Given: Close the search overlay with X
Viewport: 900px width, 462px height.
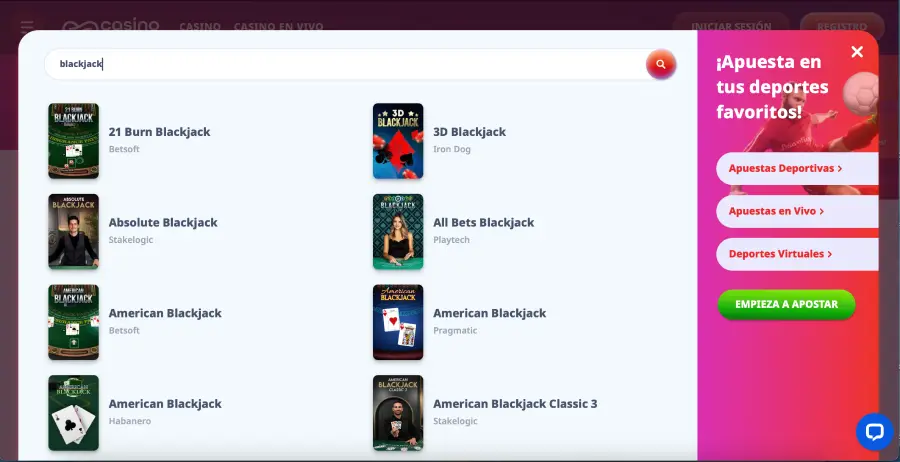Looking at the screenshot, I should coord(857,52).
